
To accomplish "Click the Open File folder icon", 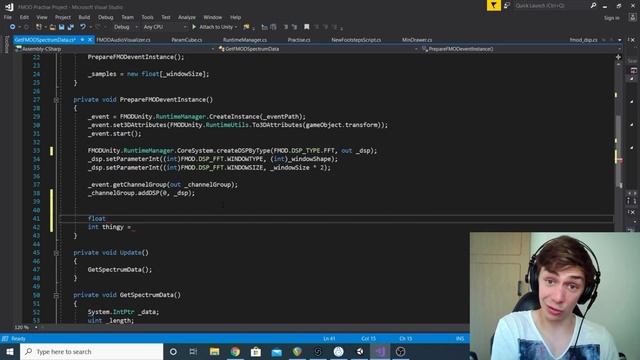I will [53, 27].
